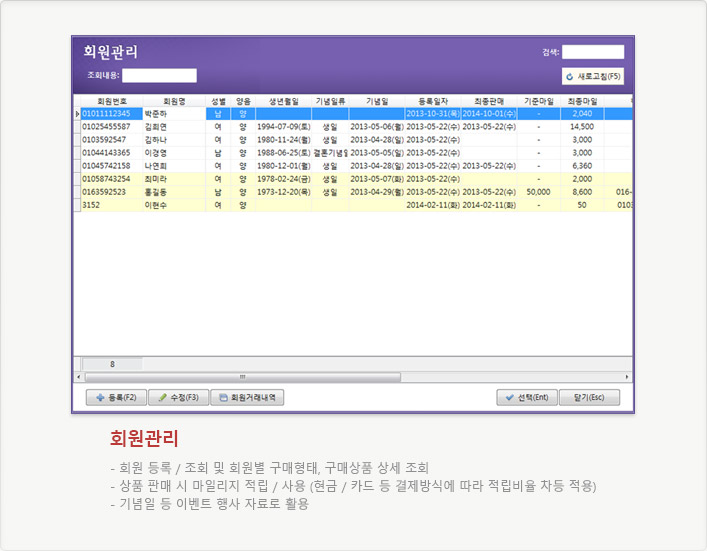Click member name 김하나
This screenshot has height=551, width=707.
tap(174, 140)
